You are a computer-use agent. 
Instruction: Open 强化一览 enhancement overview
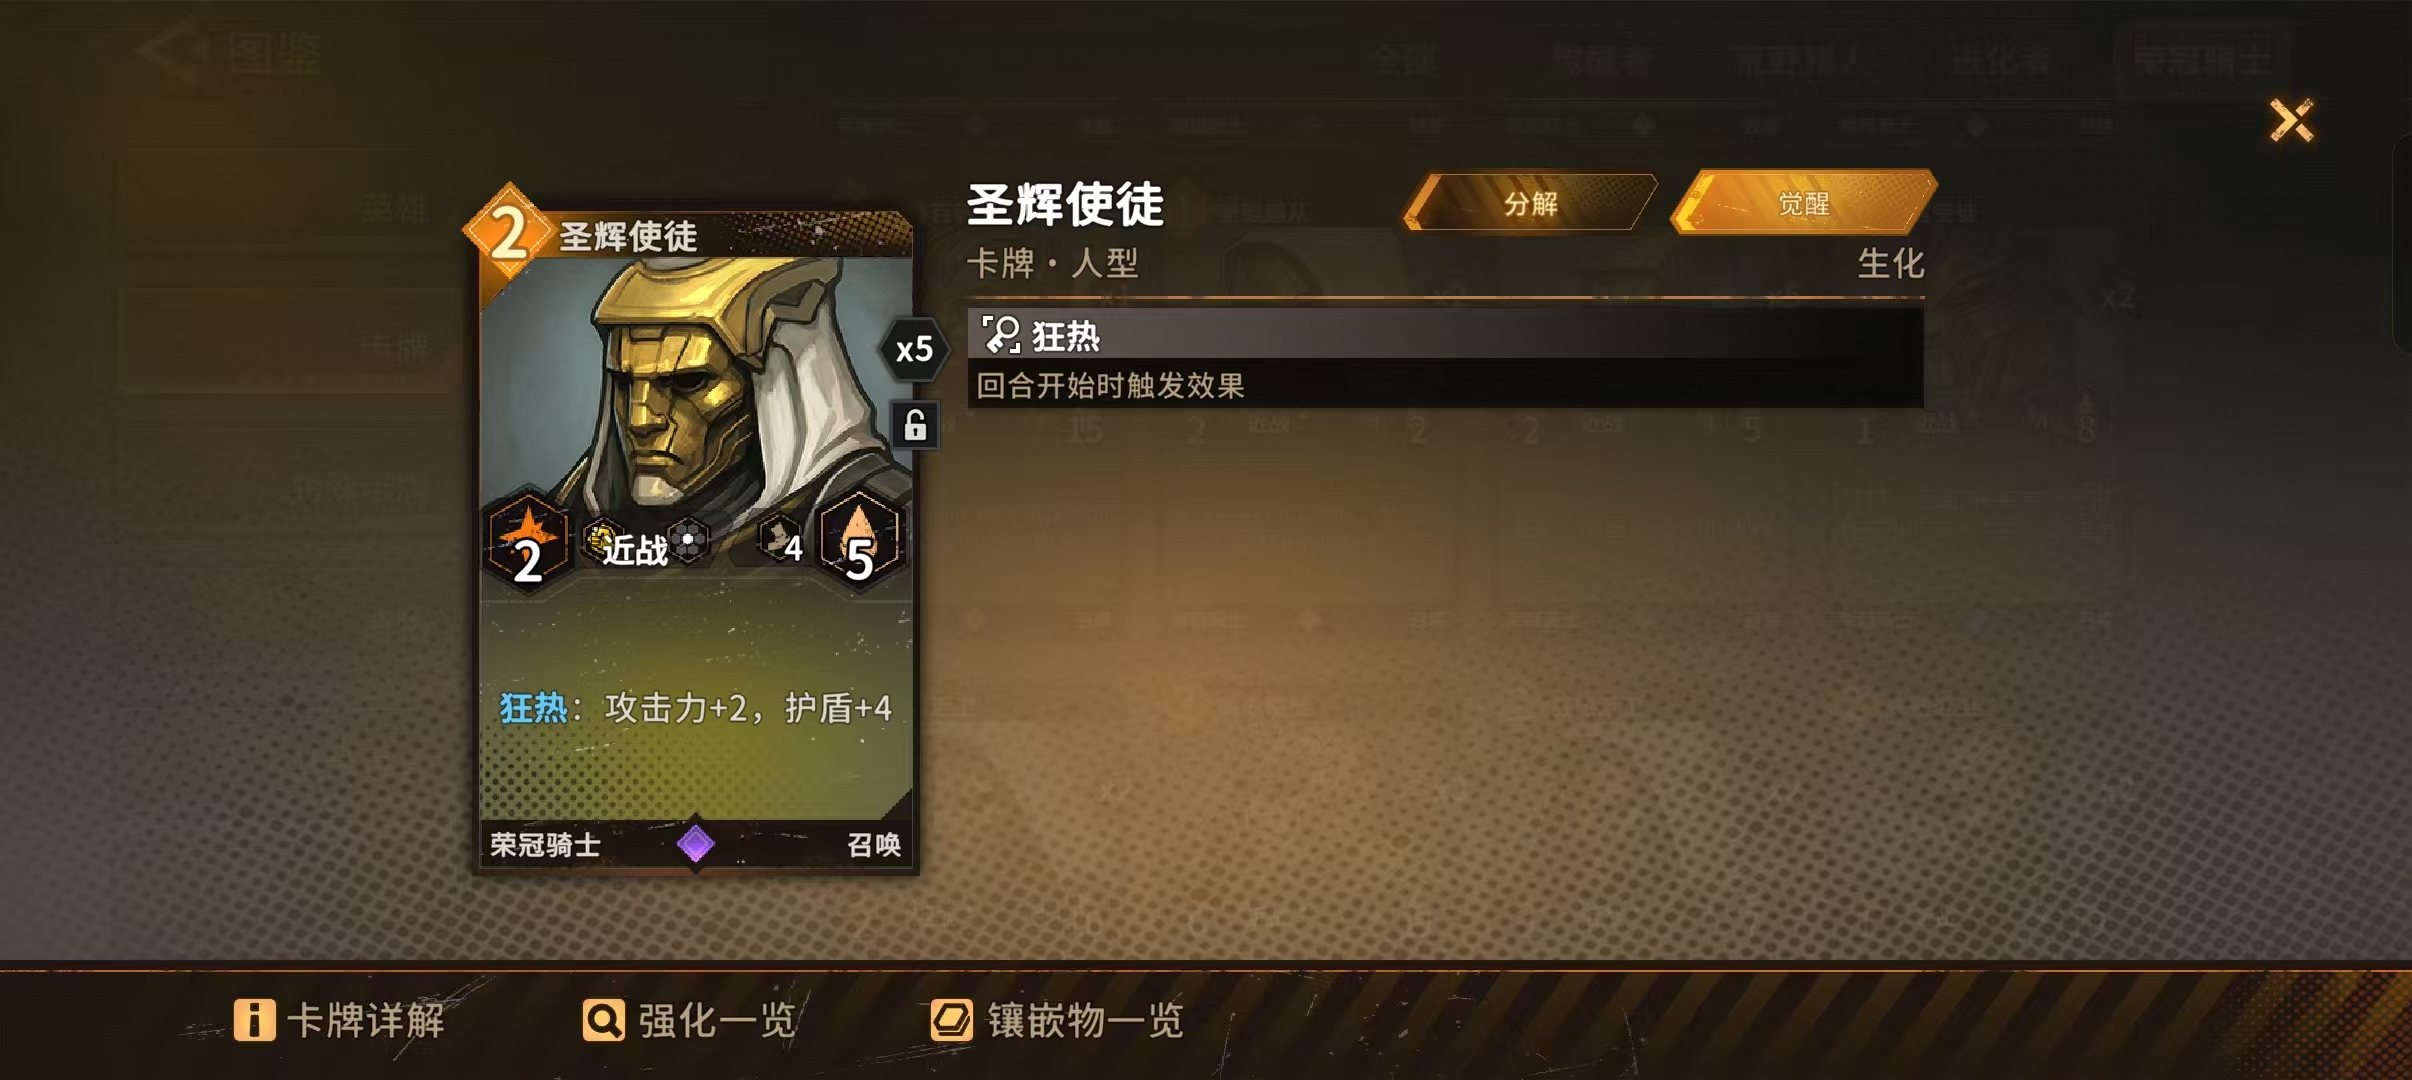pyautogui.click(x=690, y=1020)
